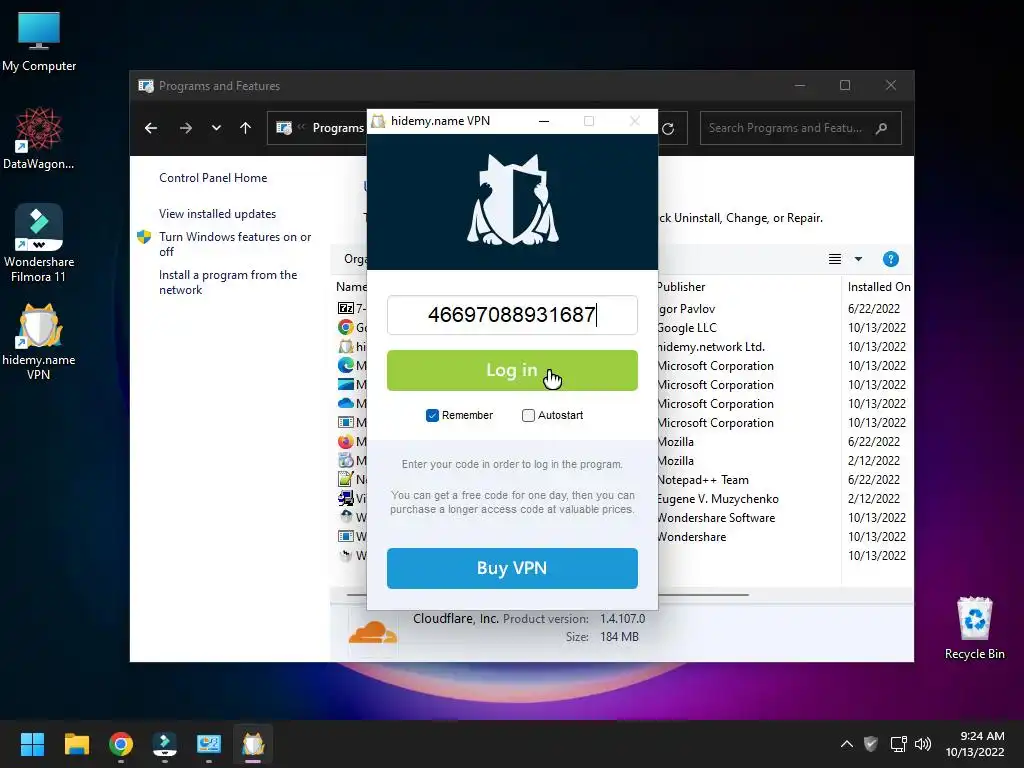Click the search magnifier icon

(x=882, y=128)
